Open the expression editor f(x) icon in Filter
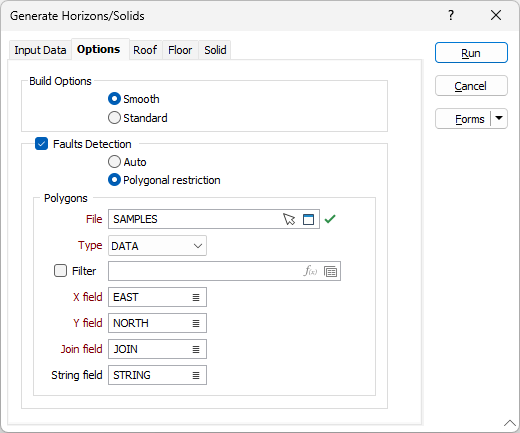 (x=310, y=271)
